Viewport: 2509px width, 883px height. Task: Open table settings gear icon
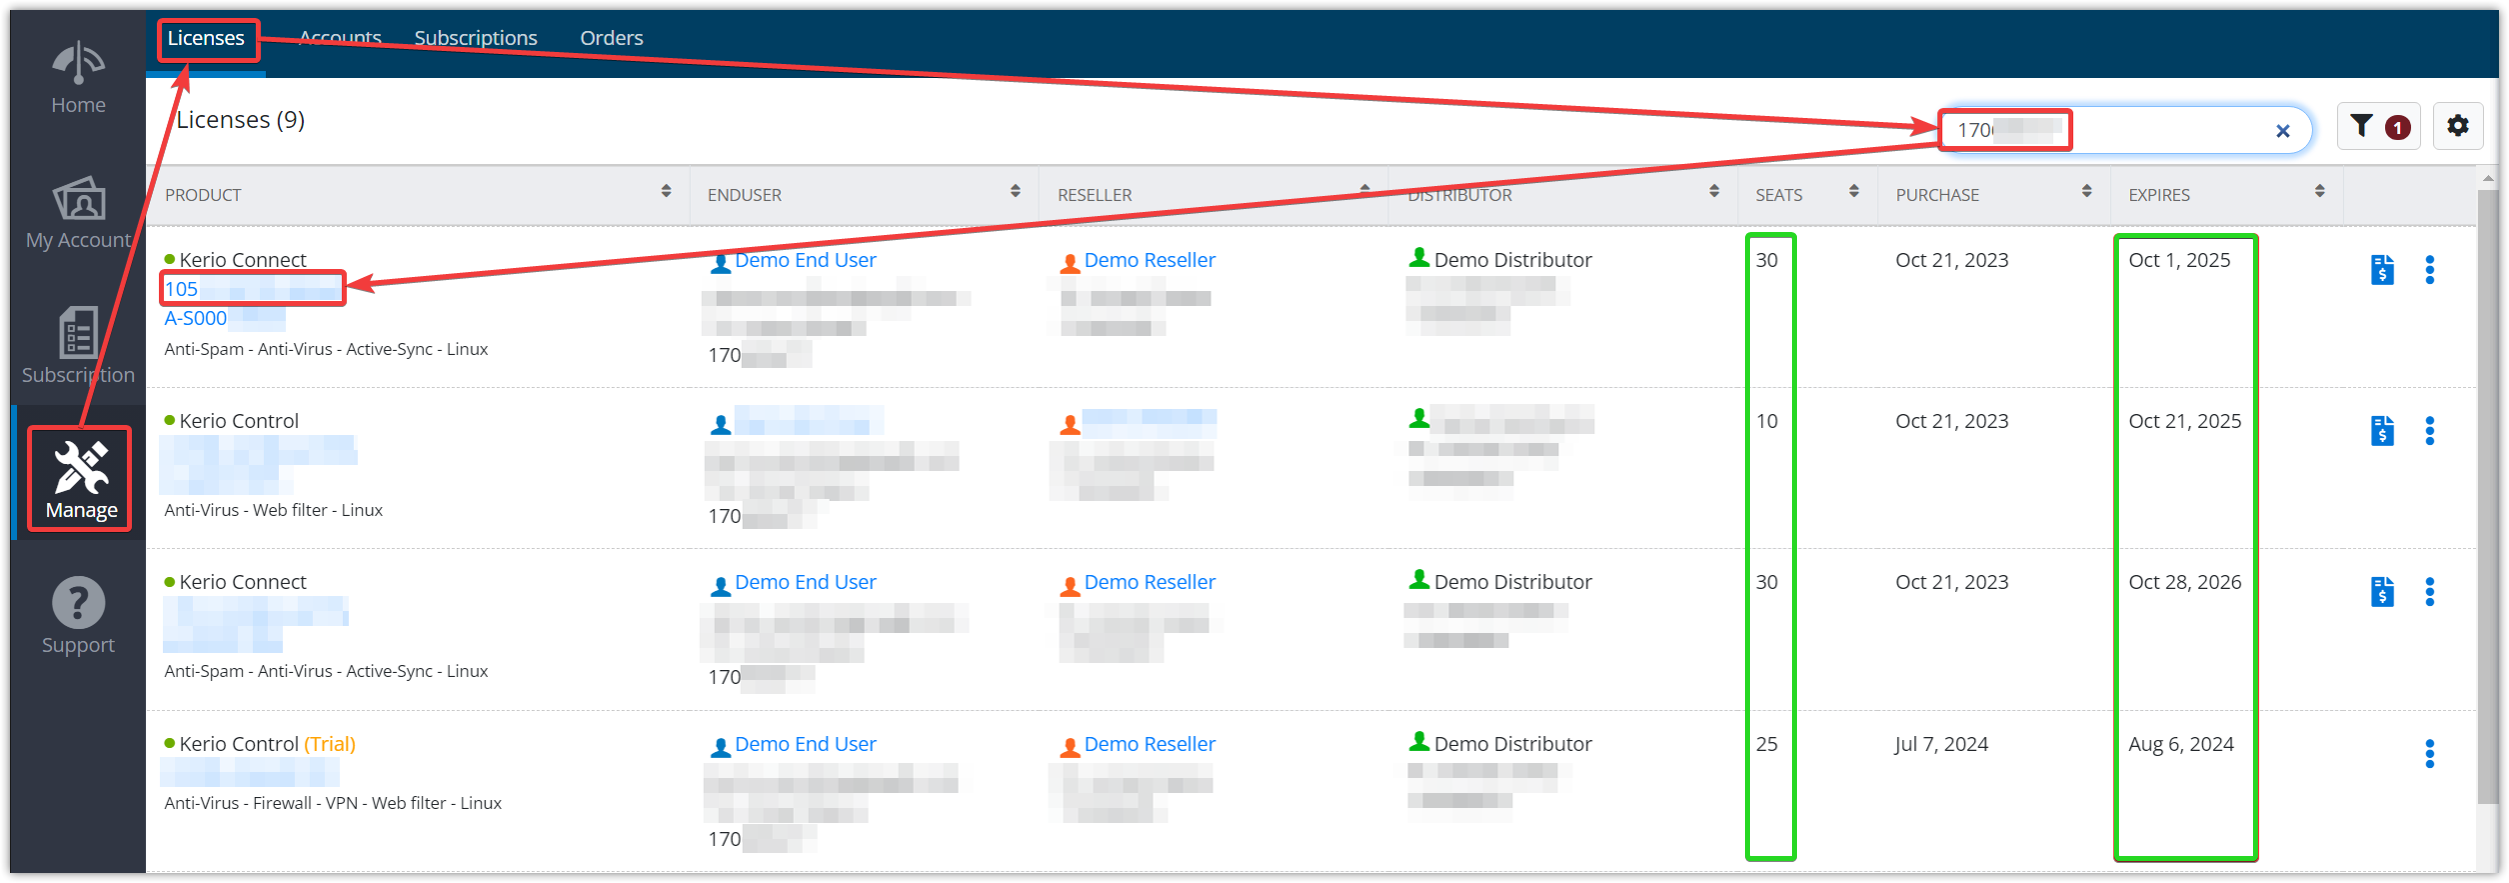pos(2458,127)
